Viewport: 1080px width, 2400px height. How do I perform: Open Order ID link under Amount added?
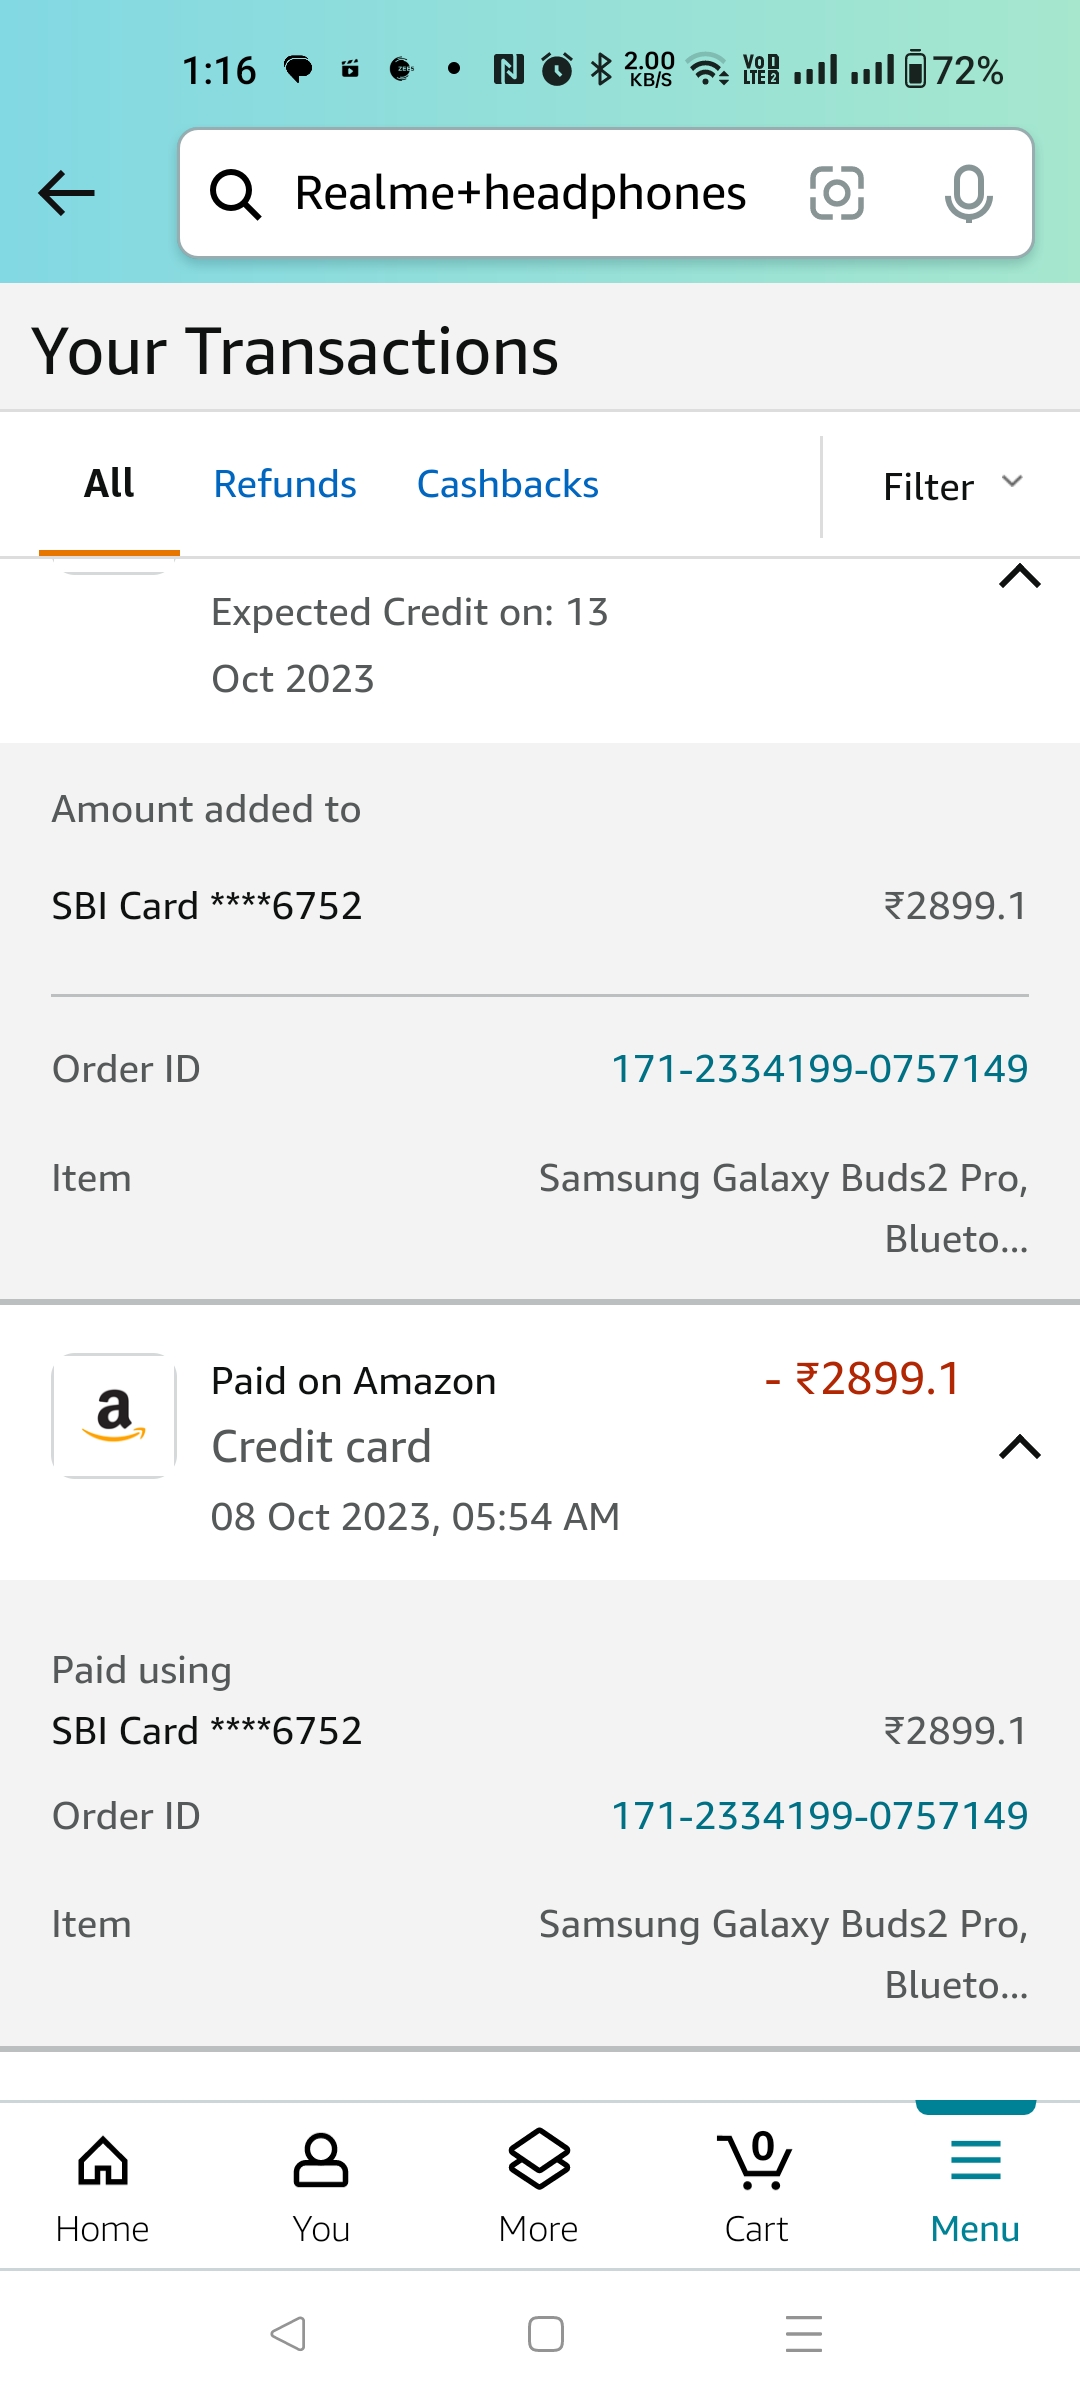pos(819,1069)
